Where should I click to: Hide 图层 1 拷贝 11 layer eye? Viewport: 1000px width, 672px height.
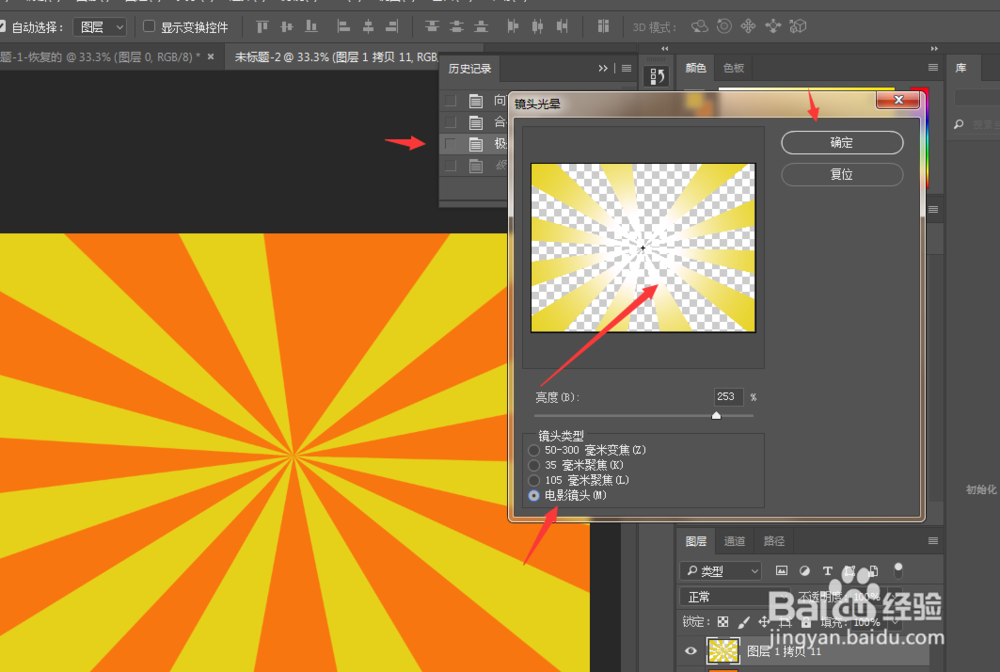pos(690,651)
